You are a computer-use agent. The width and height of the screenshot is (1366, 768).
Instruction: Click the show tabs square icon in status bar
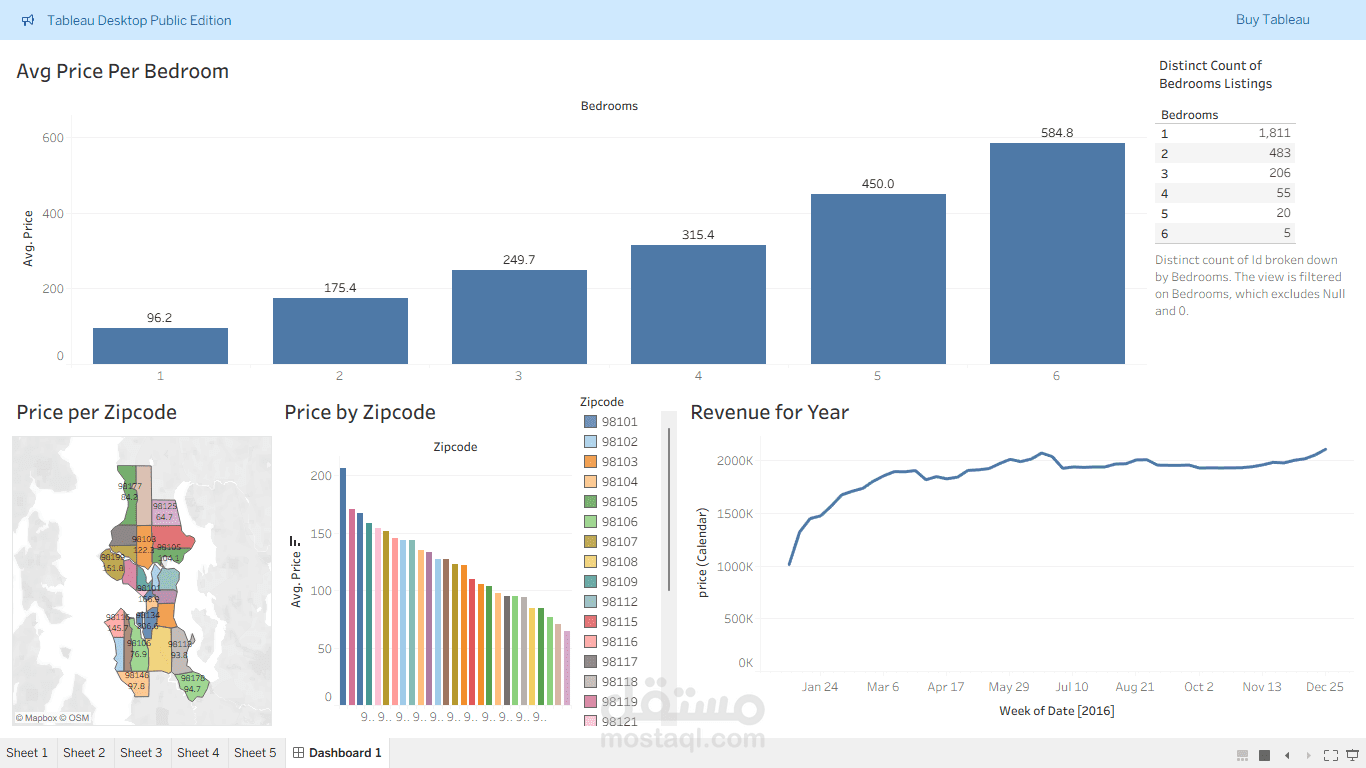(x=1264, y=754)
